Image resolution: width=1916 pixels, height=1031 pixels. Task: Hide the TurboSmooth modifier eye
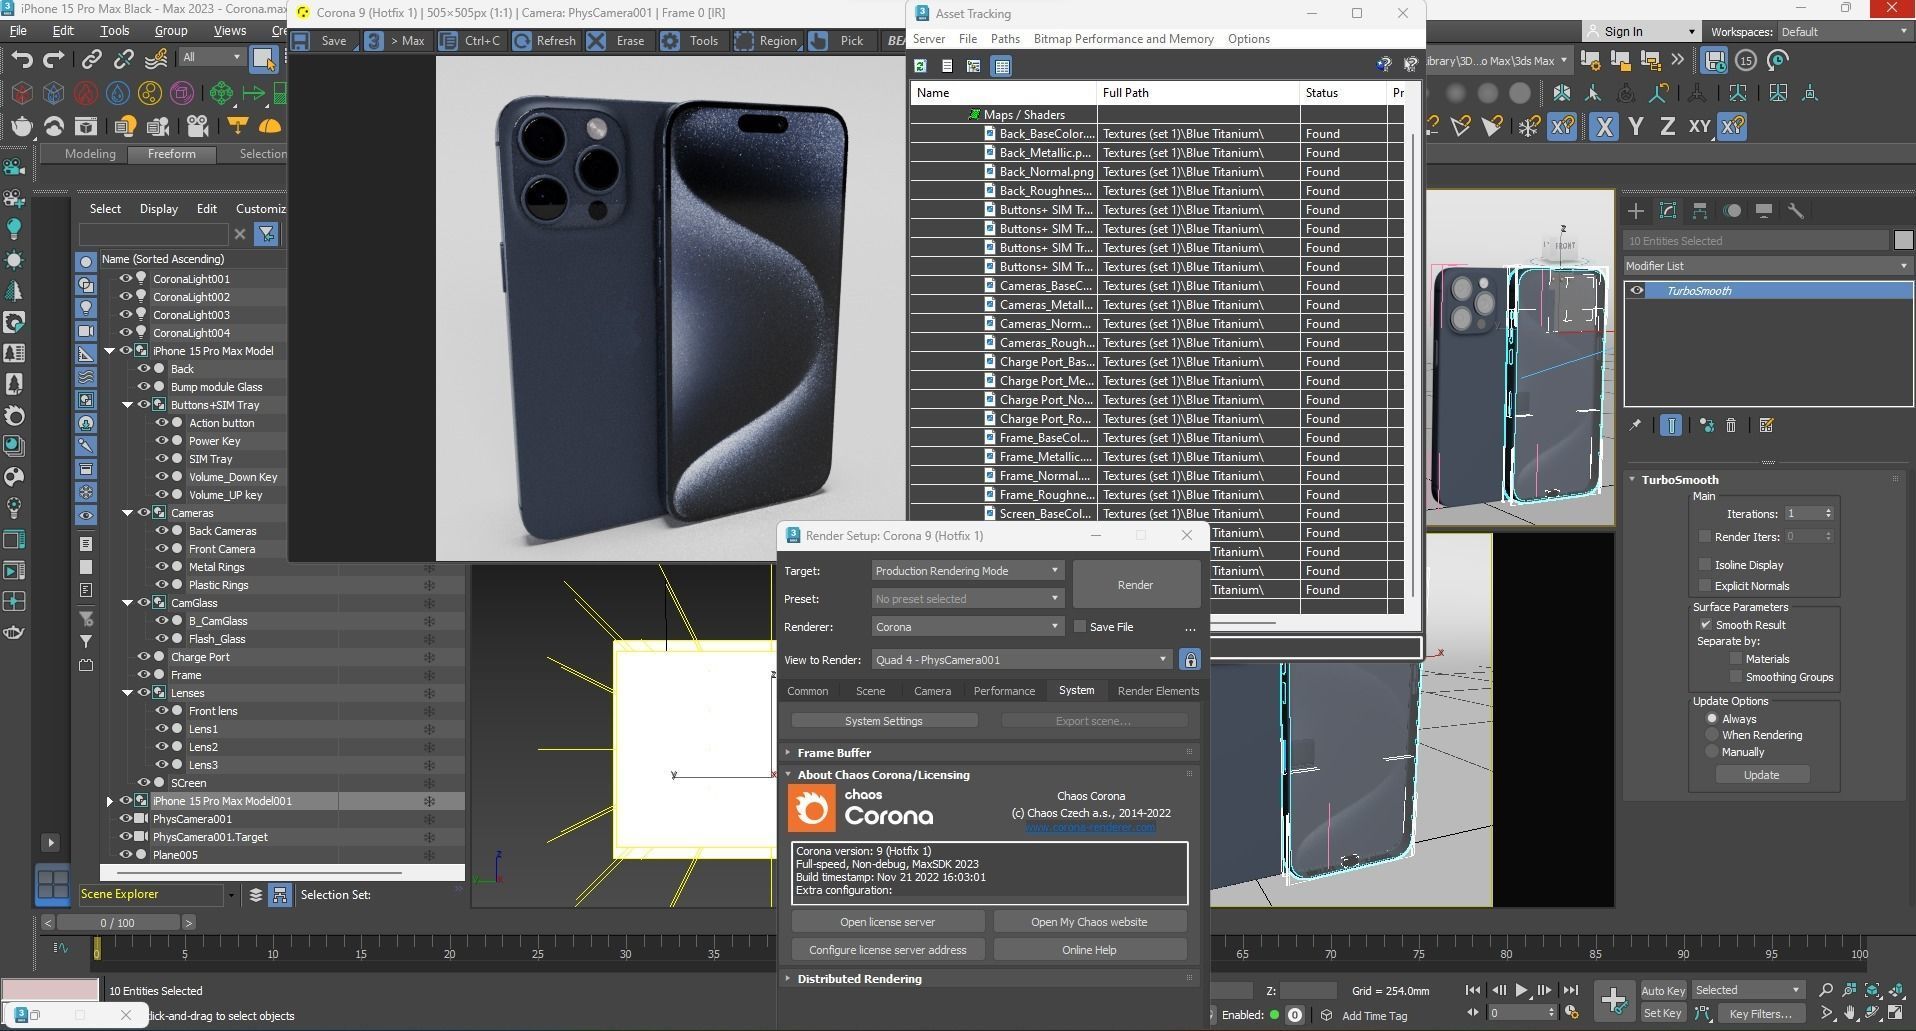1637,291
